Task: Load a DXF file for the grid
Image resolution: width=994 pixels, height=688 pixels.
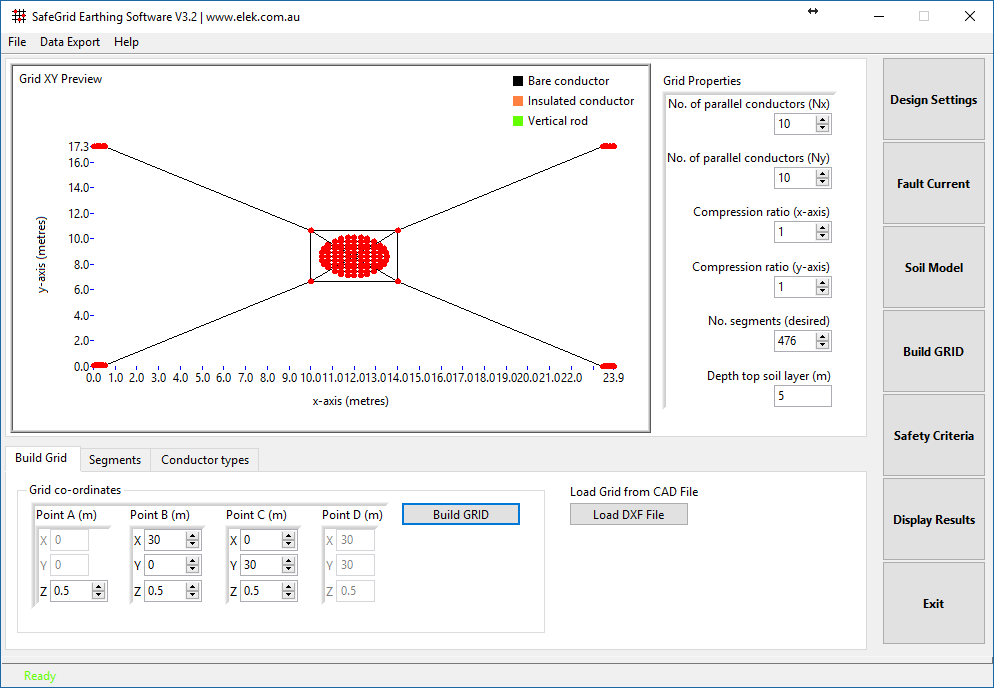Action: coord(628,514)
